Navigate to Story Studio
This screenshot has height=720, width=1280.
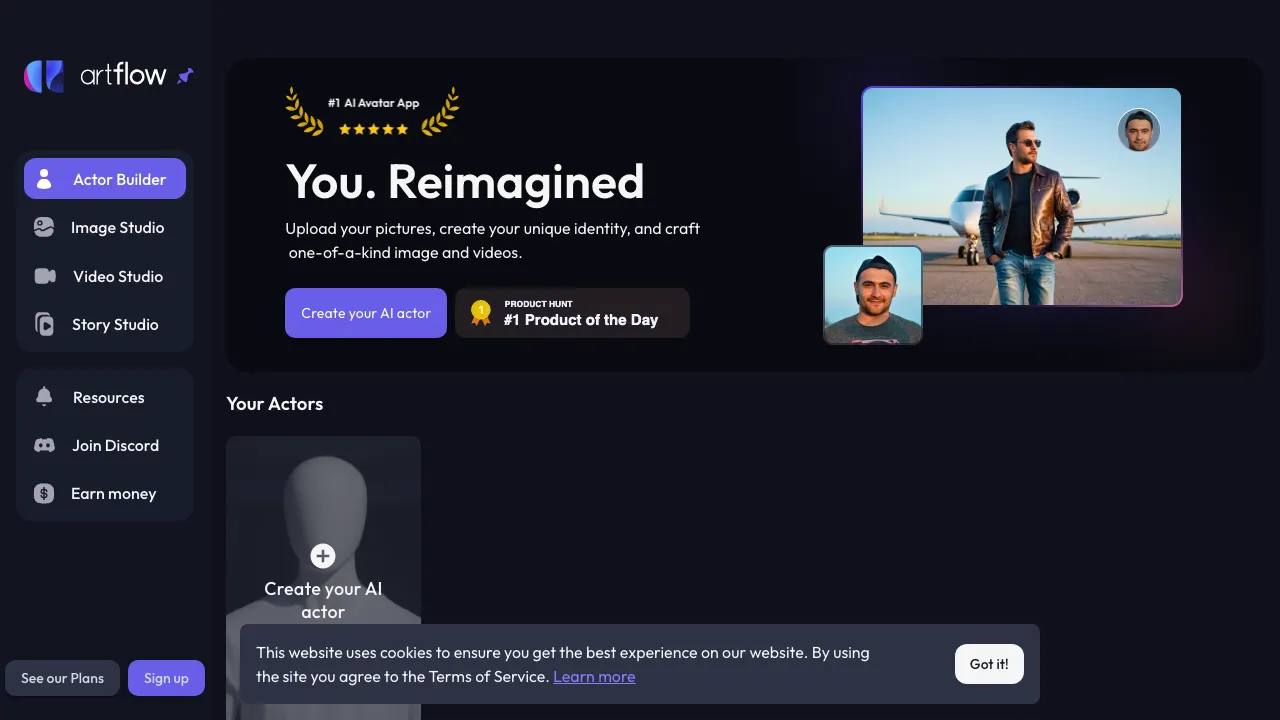(115, 324)
